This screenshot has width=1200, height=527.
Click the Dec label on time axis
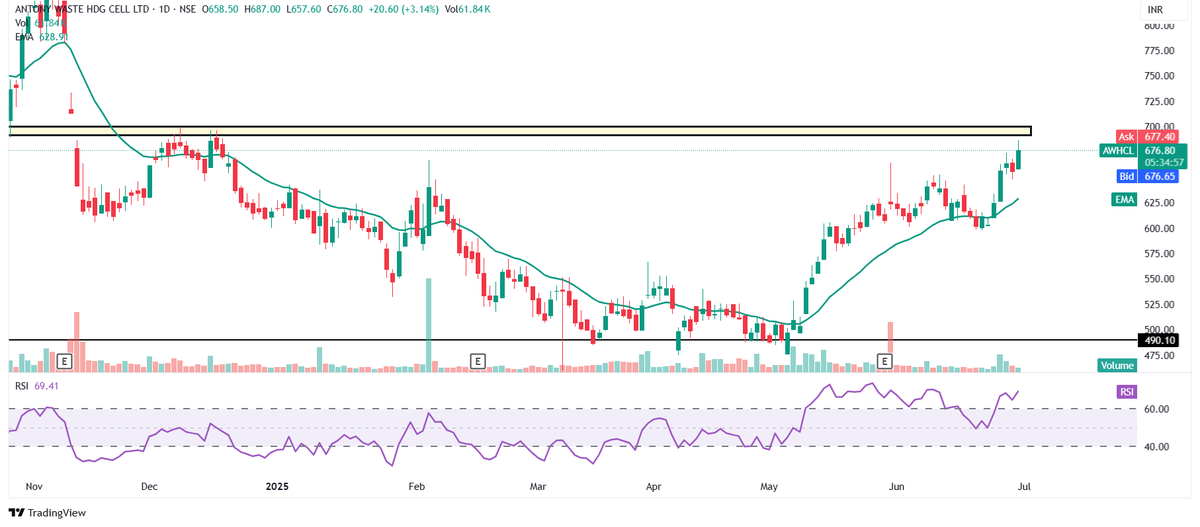[150, 486]
